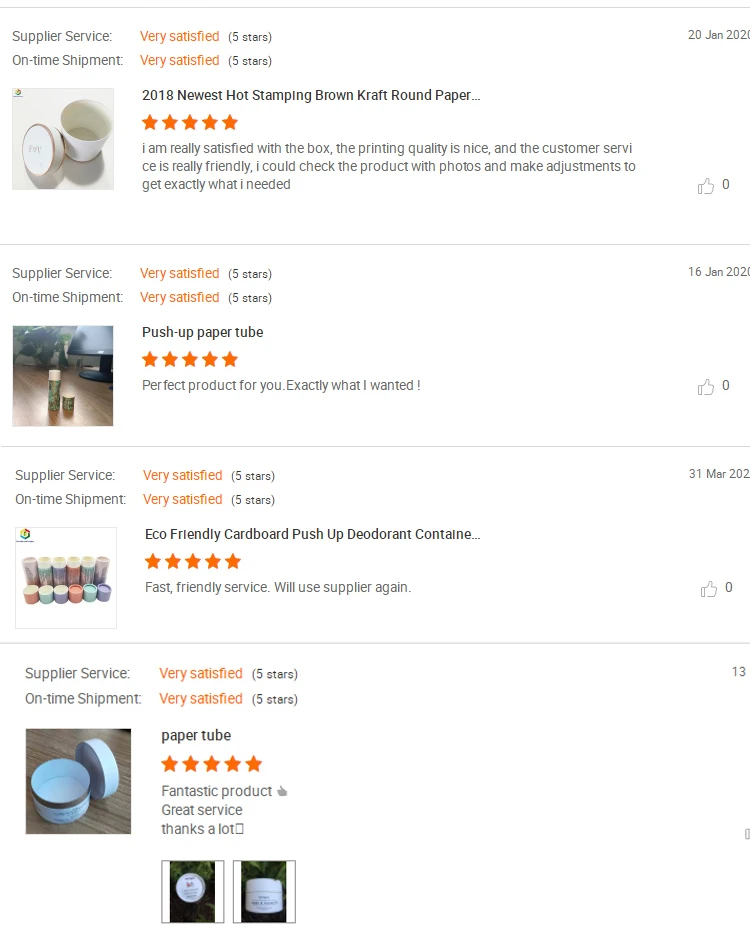Click thumbs-up on Push-up paper tube review
The width and height of the screenshot is (750, 945).
(x=705, y=387)
